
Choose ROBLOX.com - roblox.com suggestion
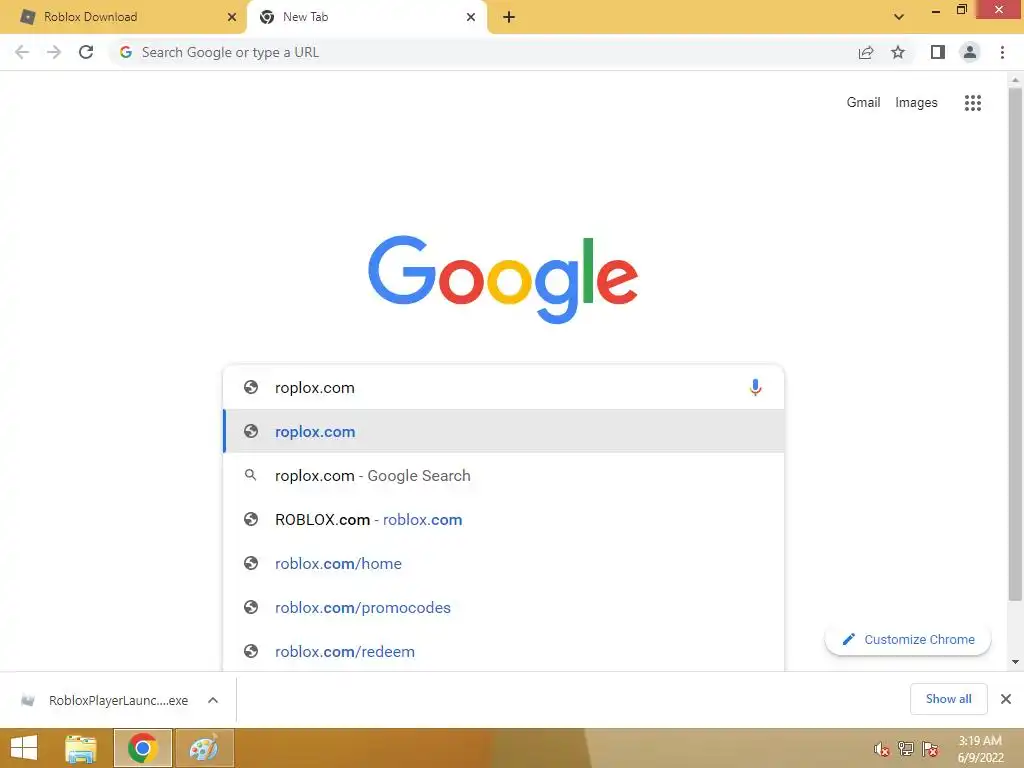(x=504, y=519)
